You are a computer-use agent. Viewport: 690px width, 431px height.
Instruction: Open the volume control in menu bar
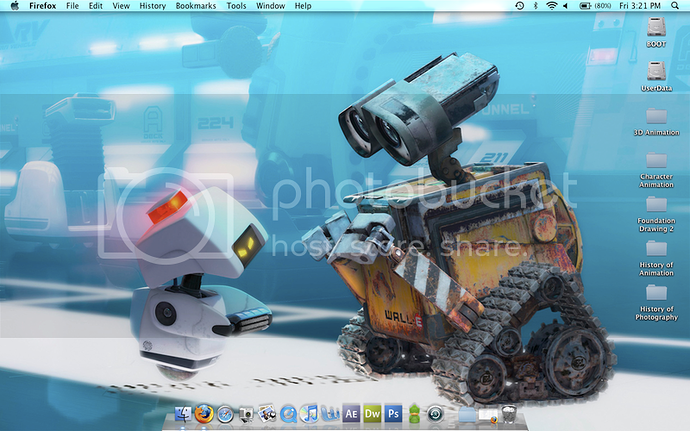tap(567, 6)
